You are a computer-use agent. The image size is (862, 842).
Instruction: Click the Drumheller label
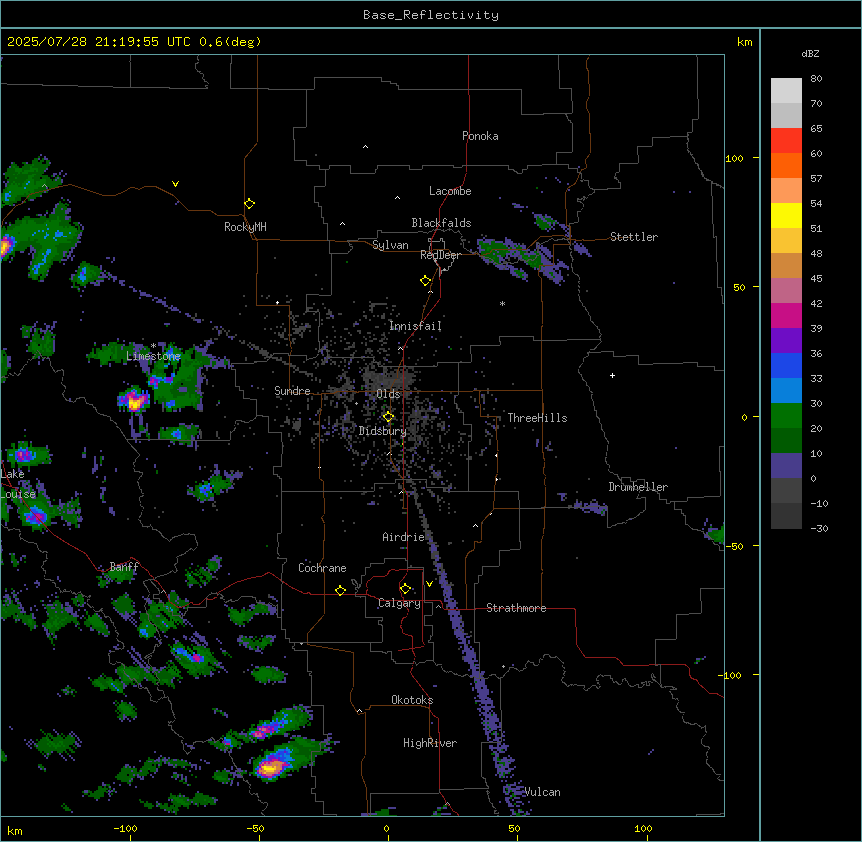(638, 487)
